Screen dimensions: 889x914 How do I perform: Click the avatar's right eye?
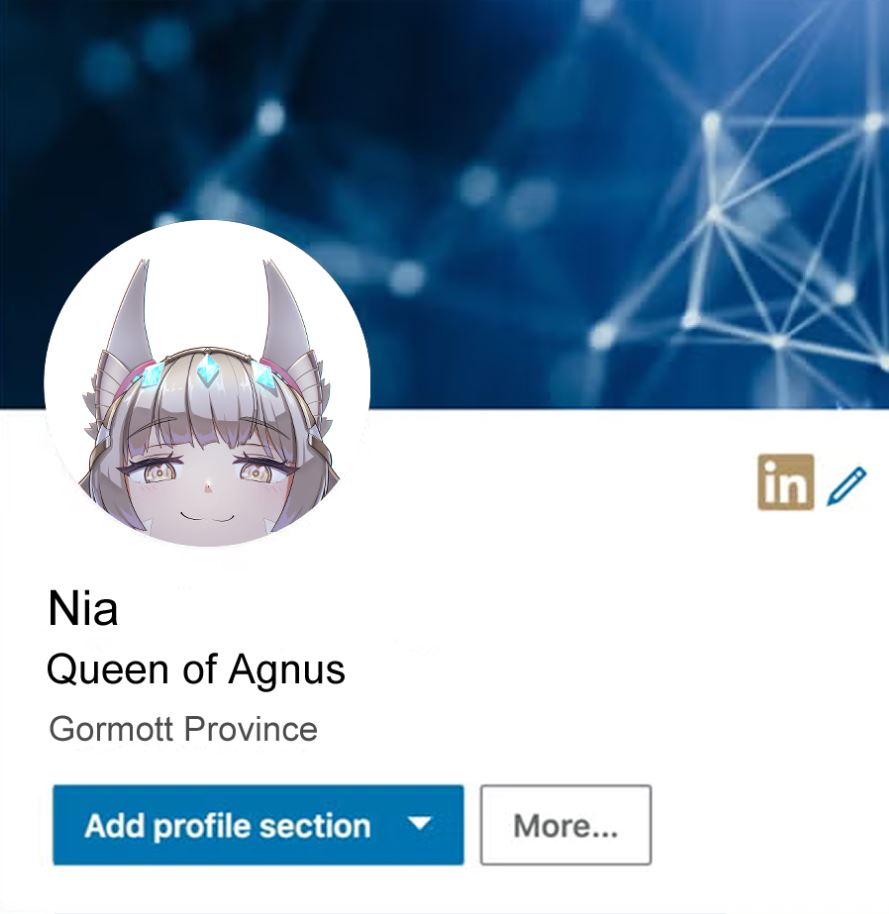(x=256, y=472)
